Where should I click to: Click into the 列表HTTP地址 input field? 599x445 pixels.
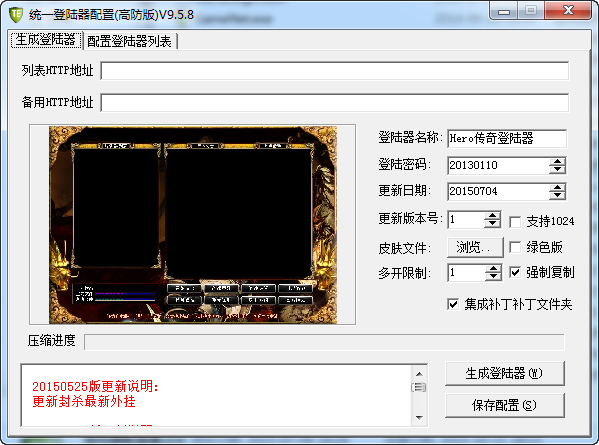(335, 71)
